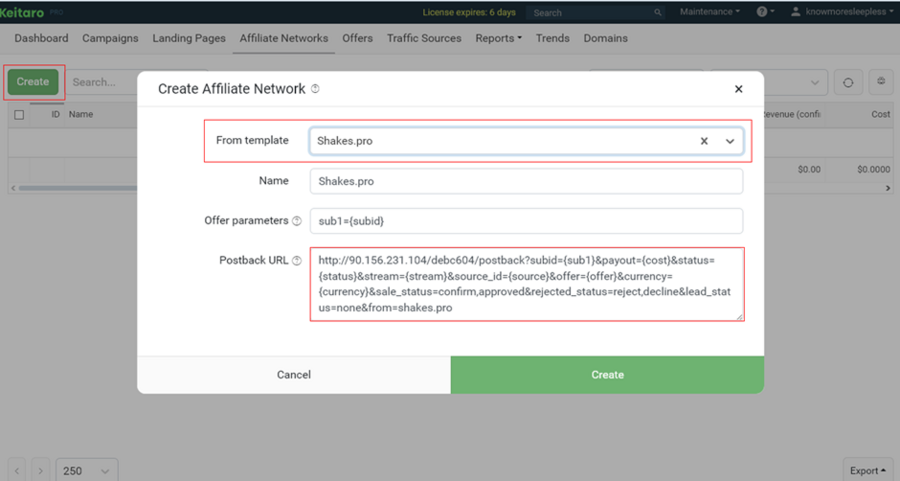Expand the From template dropdown arrow
This screenshot has width=900, height=481.
[730, 141]
